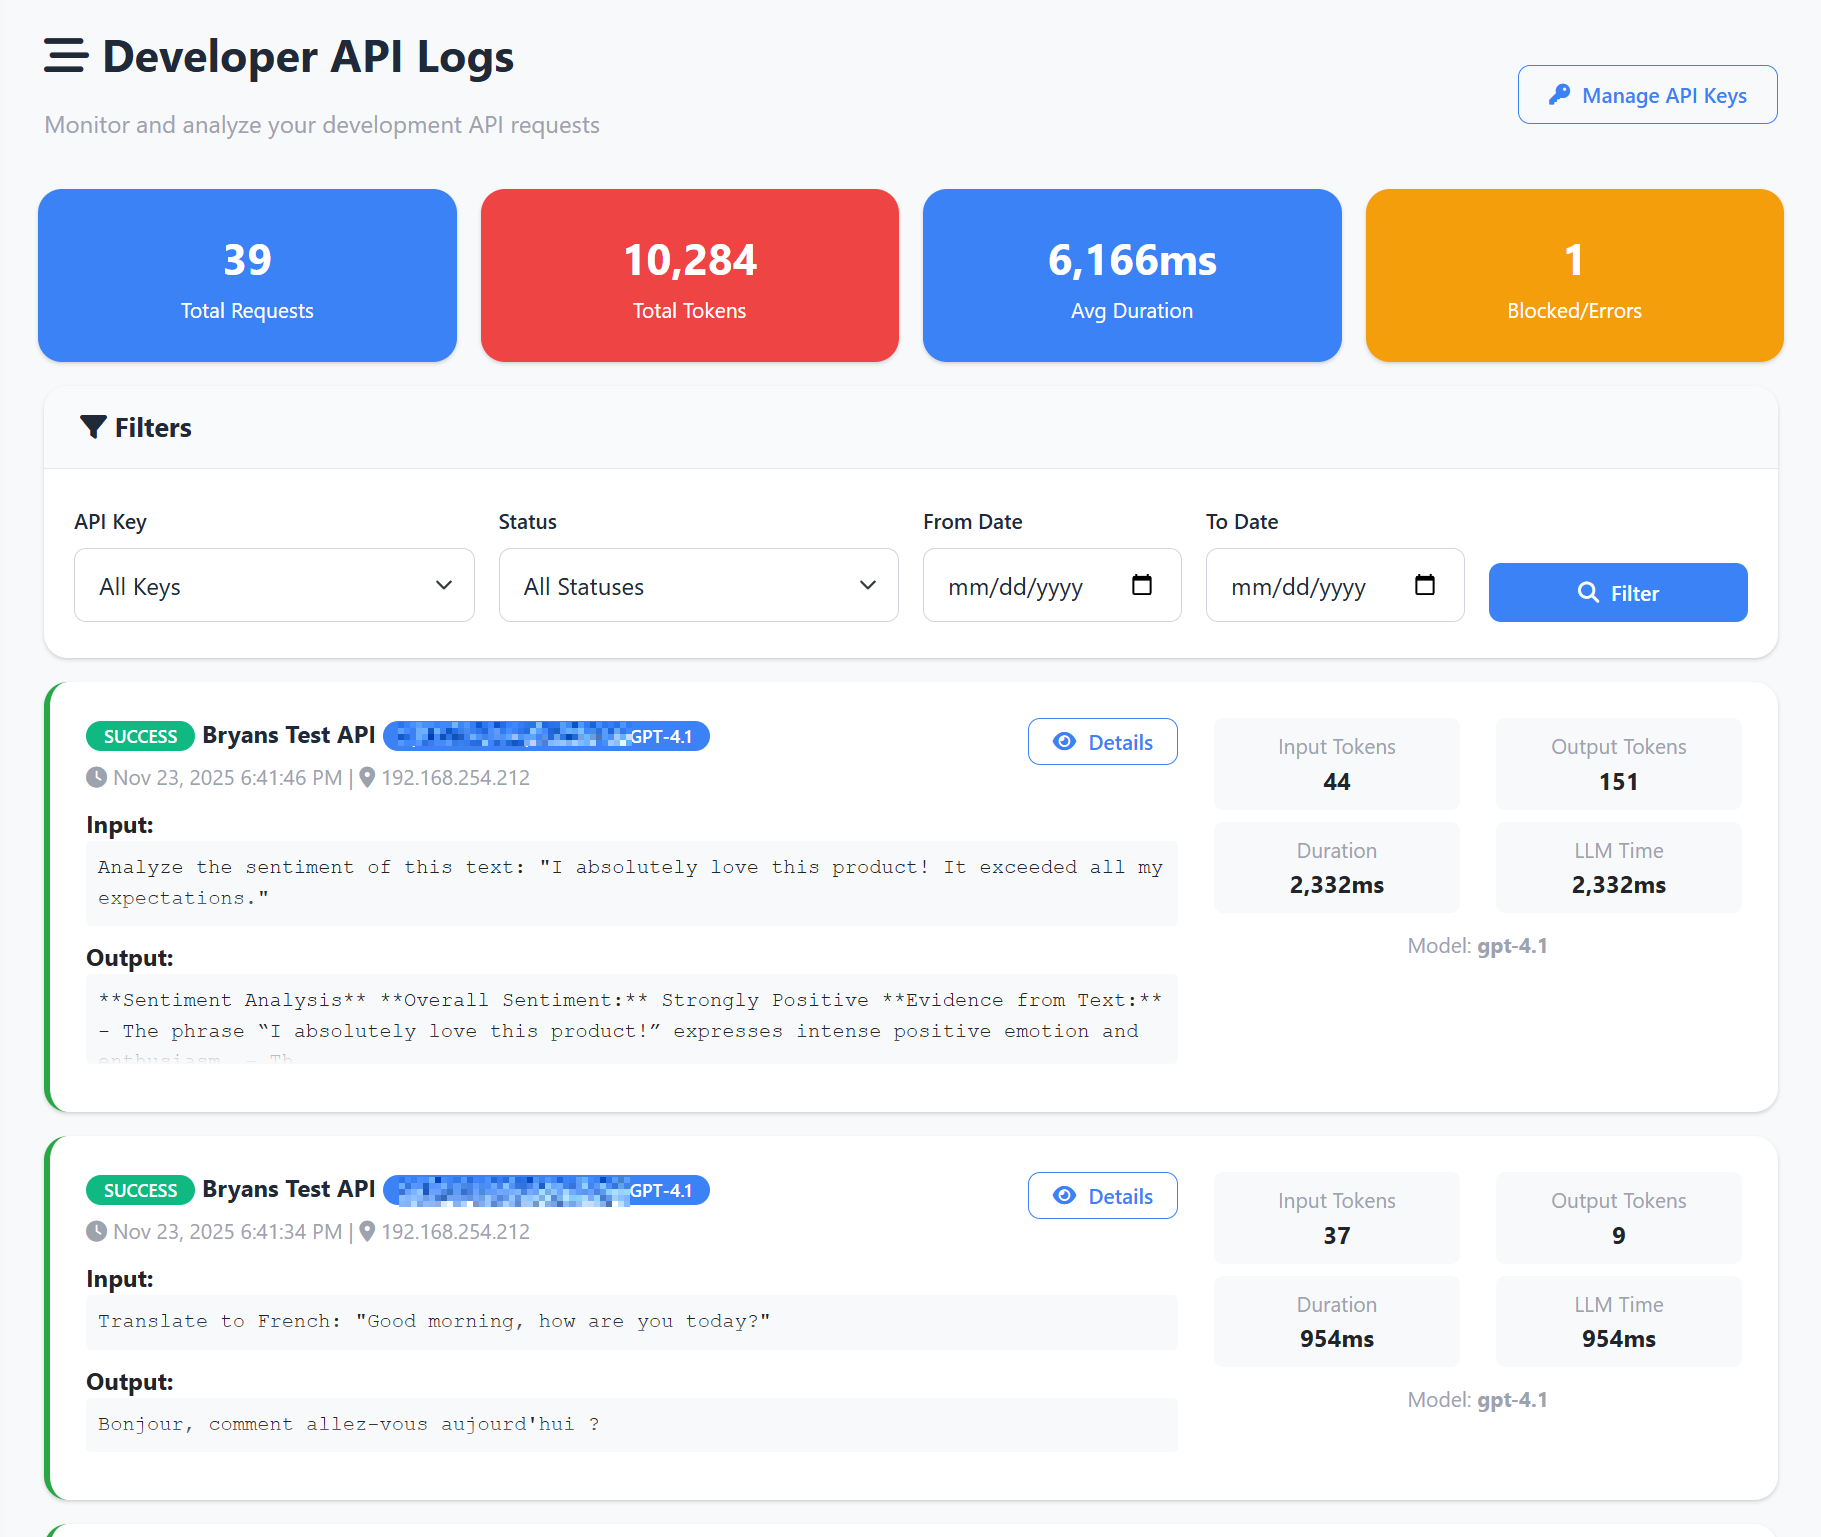The image size is (1821, 1537).
Task: Click the eye icon on first Details button
Action: click(x=1064, y=742)
